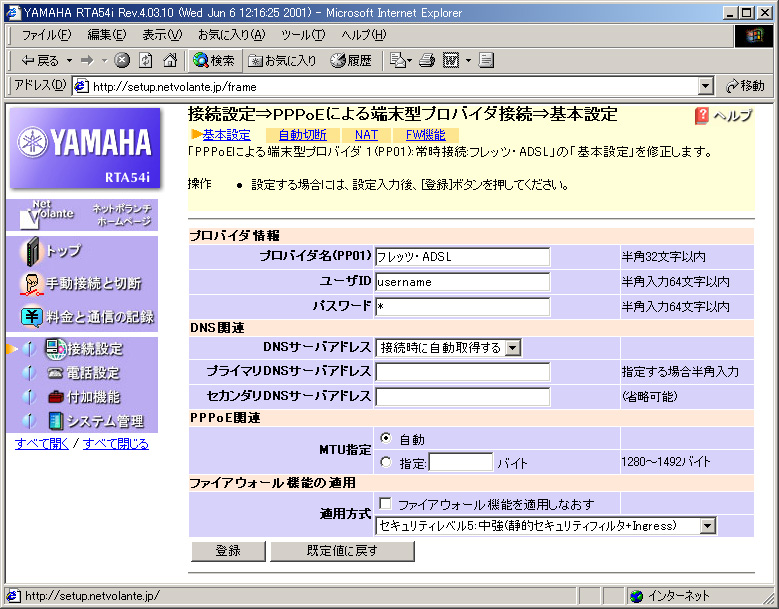Switch to the NAT tab

coord(366,135)
